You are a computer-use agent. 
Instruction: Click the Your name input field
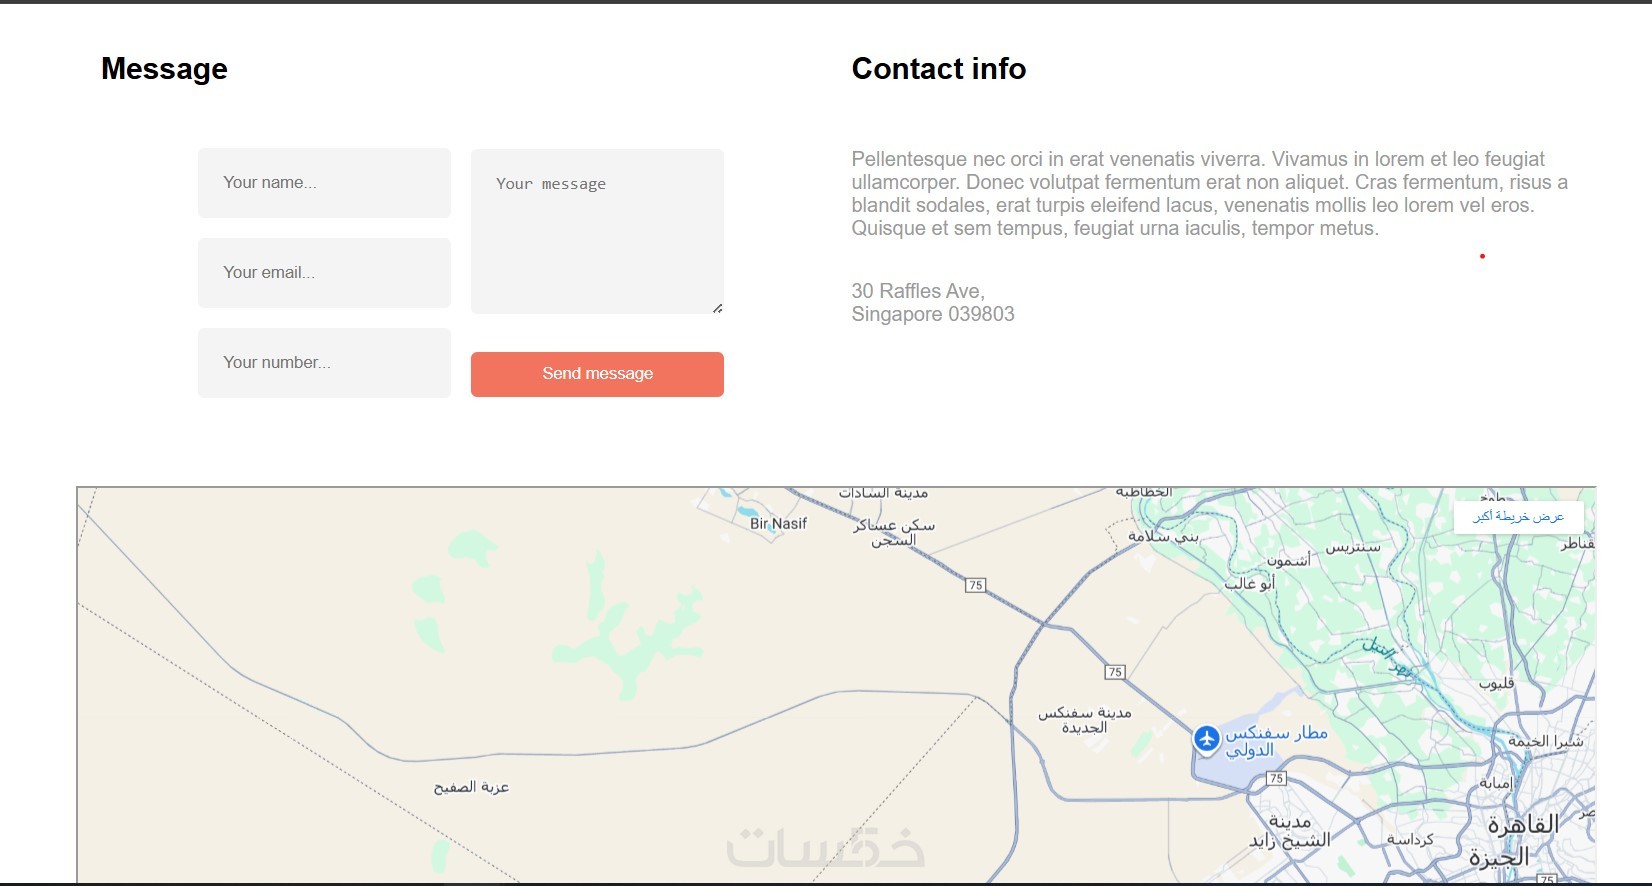coord(324,183)
